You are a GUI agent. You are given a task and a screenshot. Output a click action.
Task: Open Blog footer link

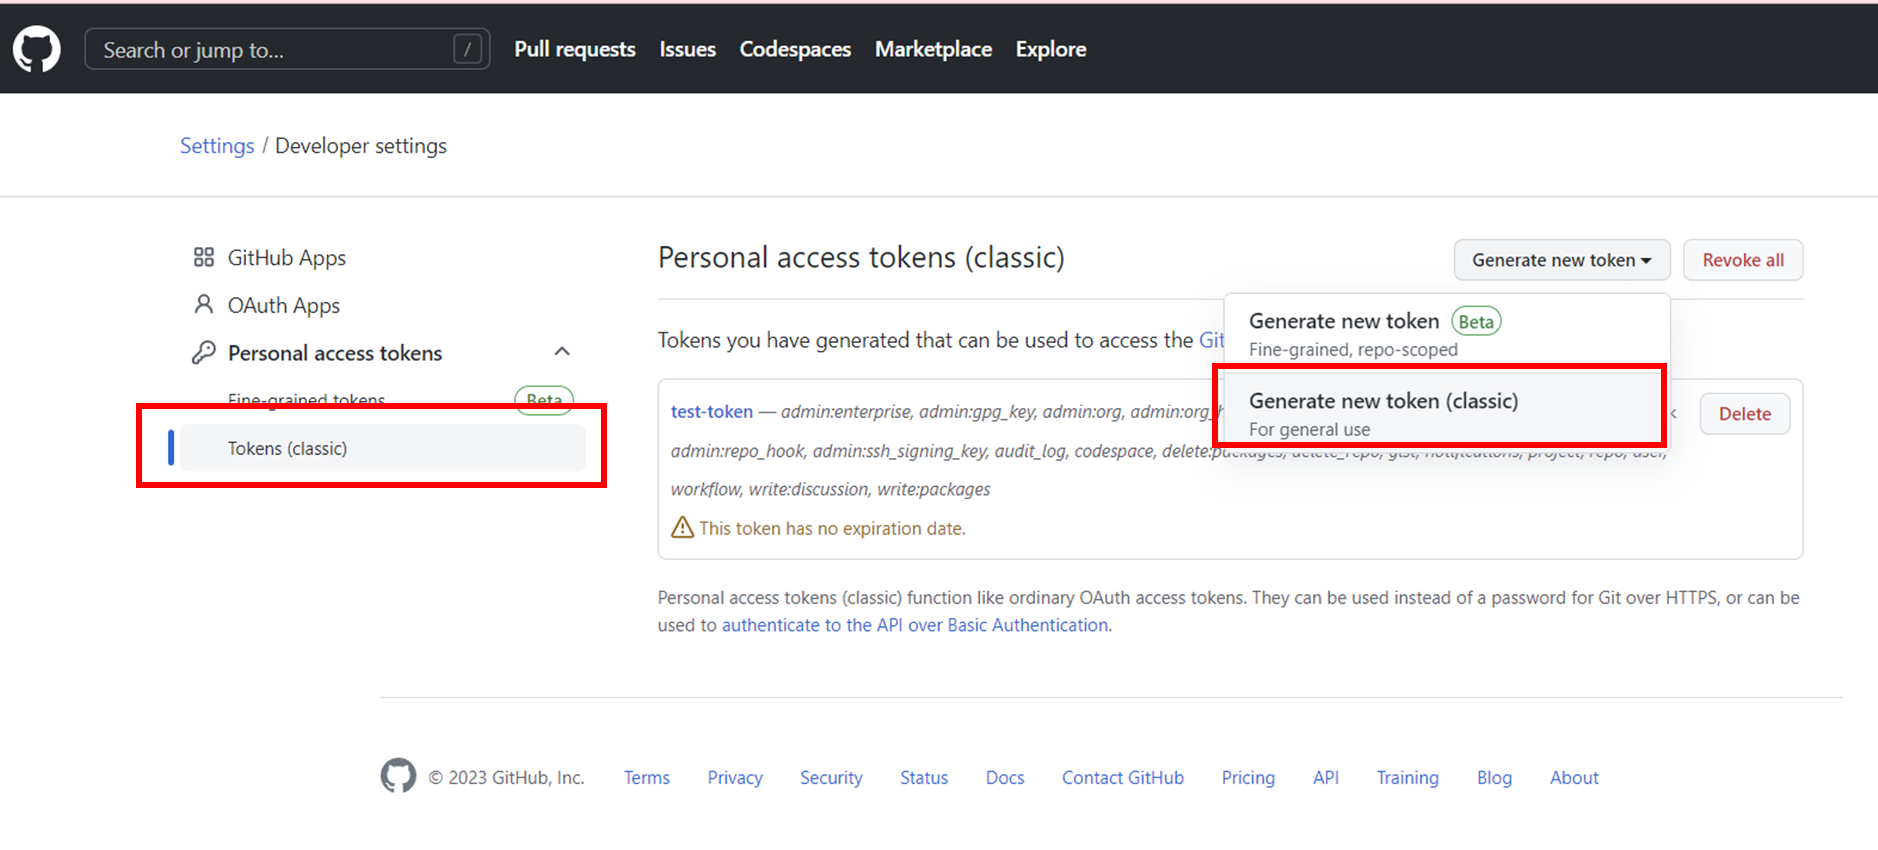[x=1494, y=777]
